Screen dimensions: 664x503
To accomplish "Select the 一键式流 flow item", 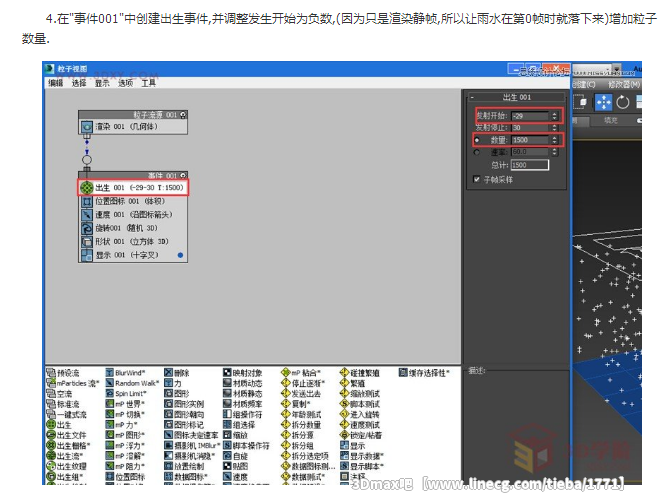I will pyautogui.click(x=66, y=414).
